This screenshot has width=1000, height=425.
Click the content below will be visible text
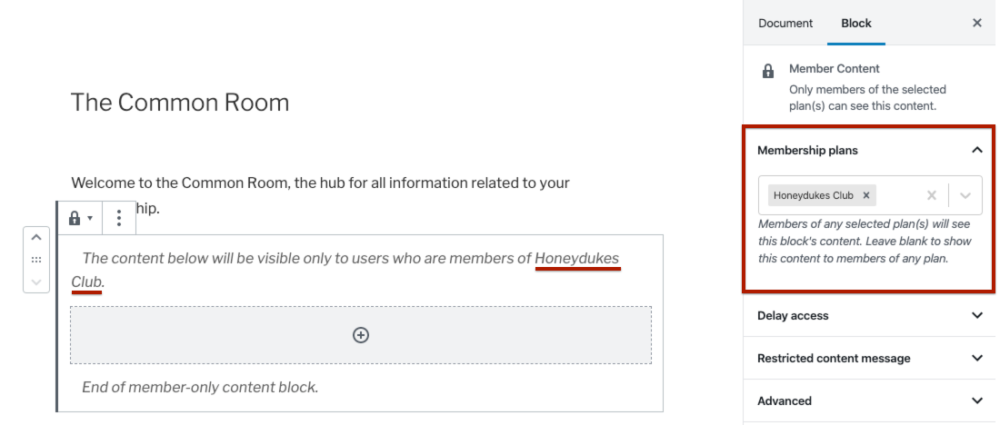point(345,269)
